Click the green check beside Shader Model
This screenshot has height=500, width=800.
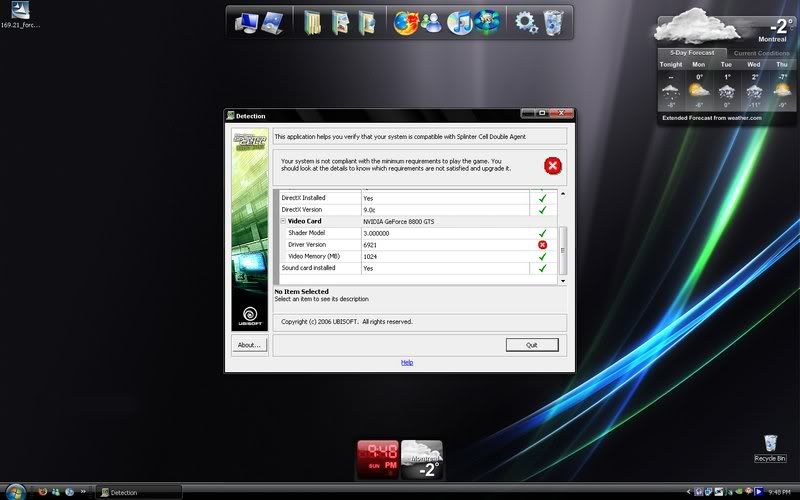(x=542, y=233)
